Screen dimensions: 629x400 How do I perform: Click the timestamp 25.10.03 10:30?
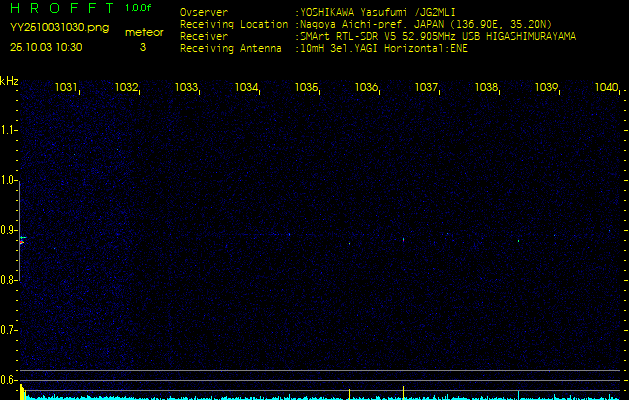tap(46, 47)
